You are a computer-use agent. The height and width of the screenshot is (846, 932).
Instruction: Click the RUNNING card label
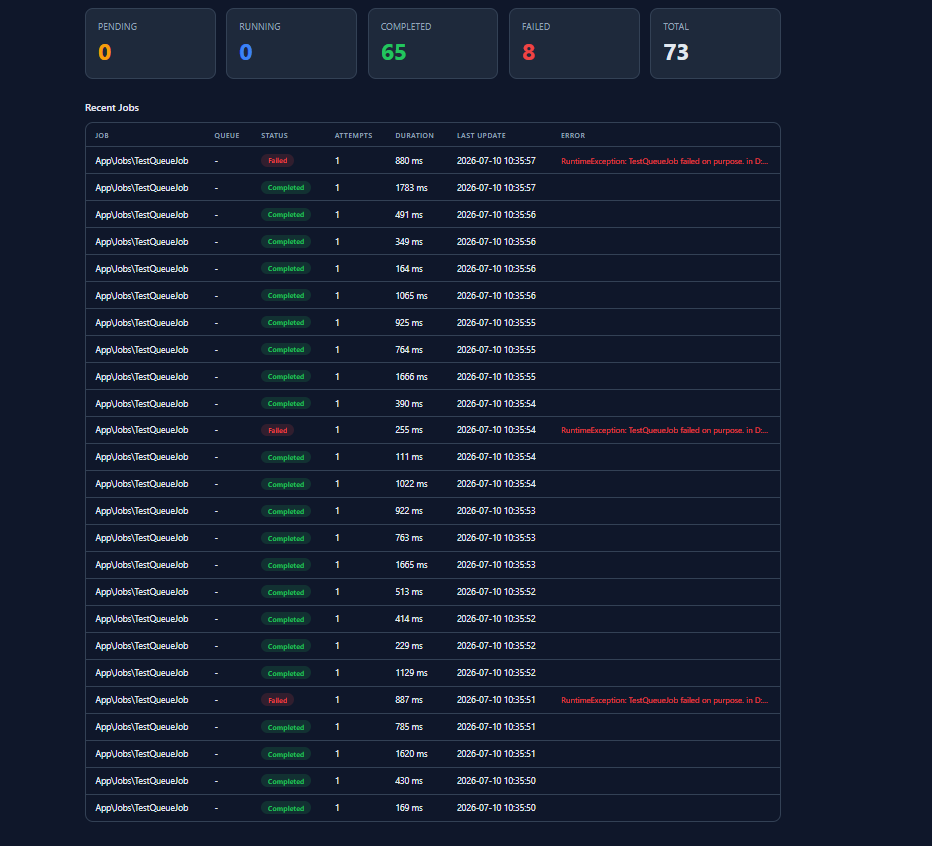(x=260, y=27)
